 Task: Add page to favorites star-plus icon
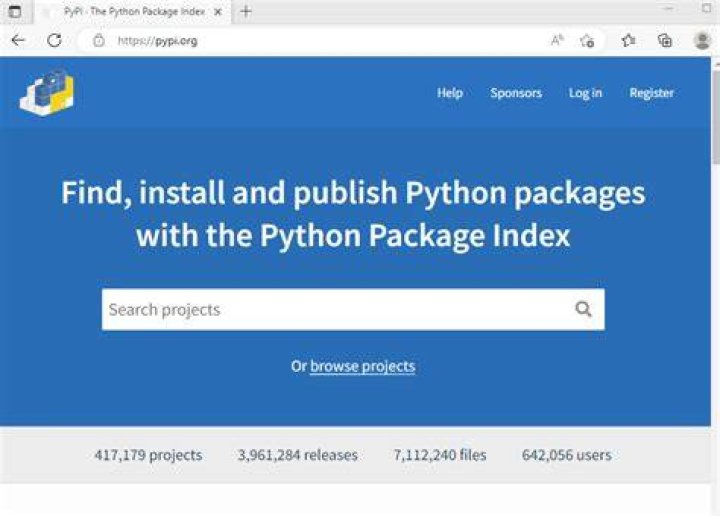(x=587, y=40)
